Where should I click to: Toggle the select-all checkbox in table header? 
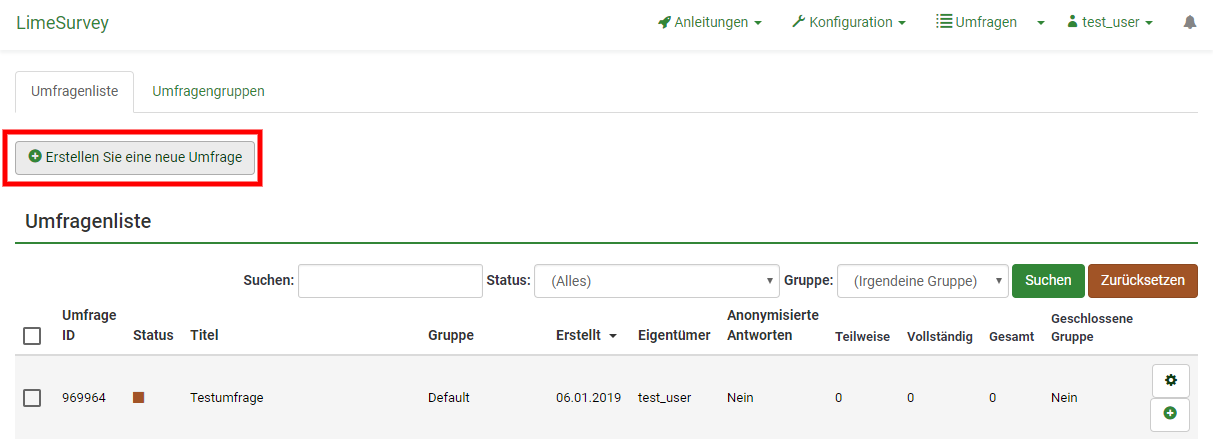tap(32, 336)
